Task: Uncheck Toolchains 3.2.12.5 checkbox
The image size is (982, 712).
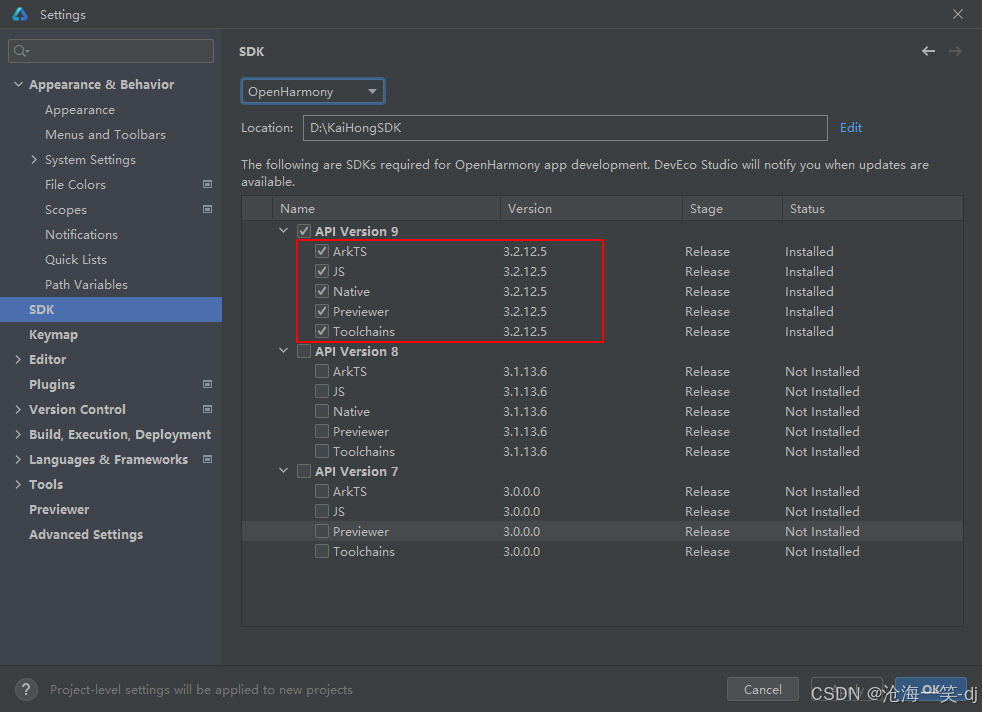Action: (x=322, y=331)
